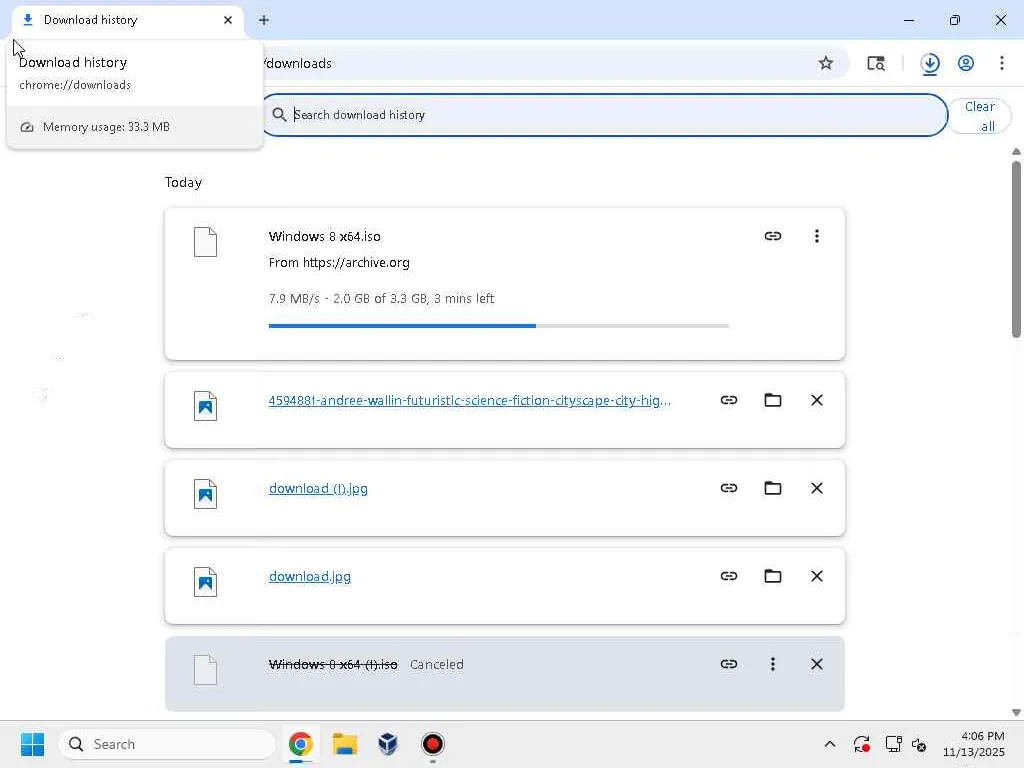
Task: Open more actions for canceled Windows 8 iso
Action: (x=773, y=664)
